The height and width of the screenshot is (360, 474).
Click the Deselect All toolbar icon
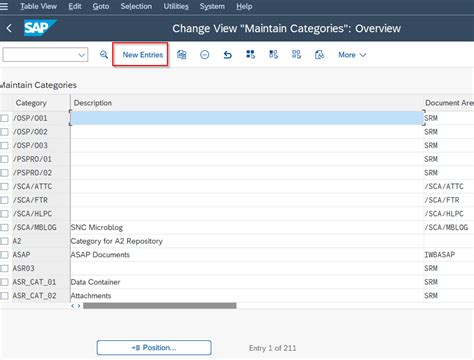(x=296, y=54)
